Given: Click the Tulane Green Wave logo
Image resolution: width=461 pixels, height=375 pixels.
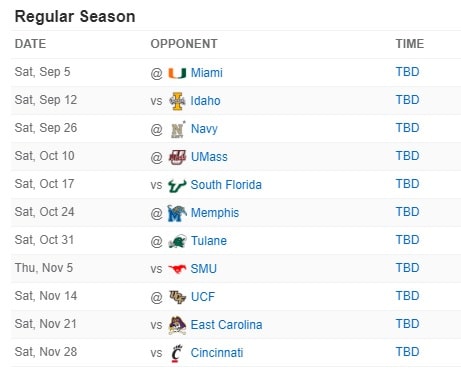Looking at the screenshot, I should tap(177, 241).
